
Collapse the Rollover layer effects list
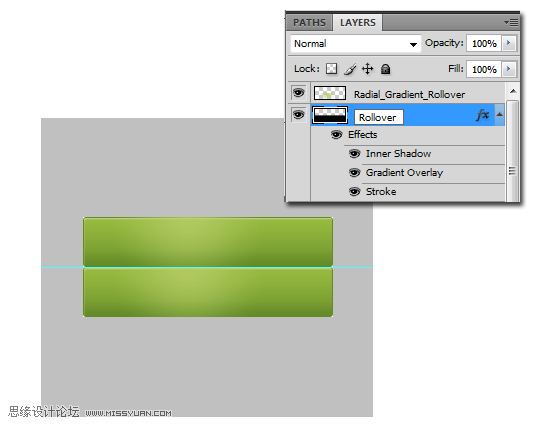[x=499, y=115]
